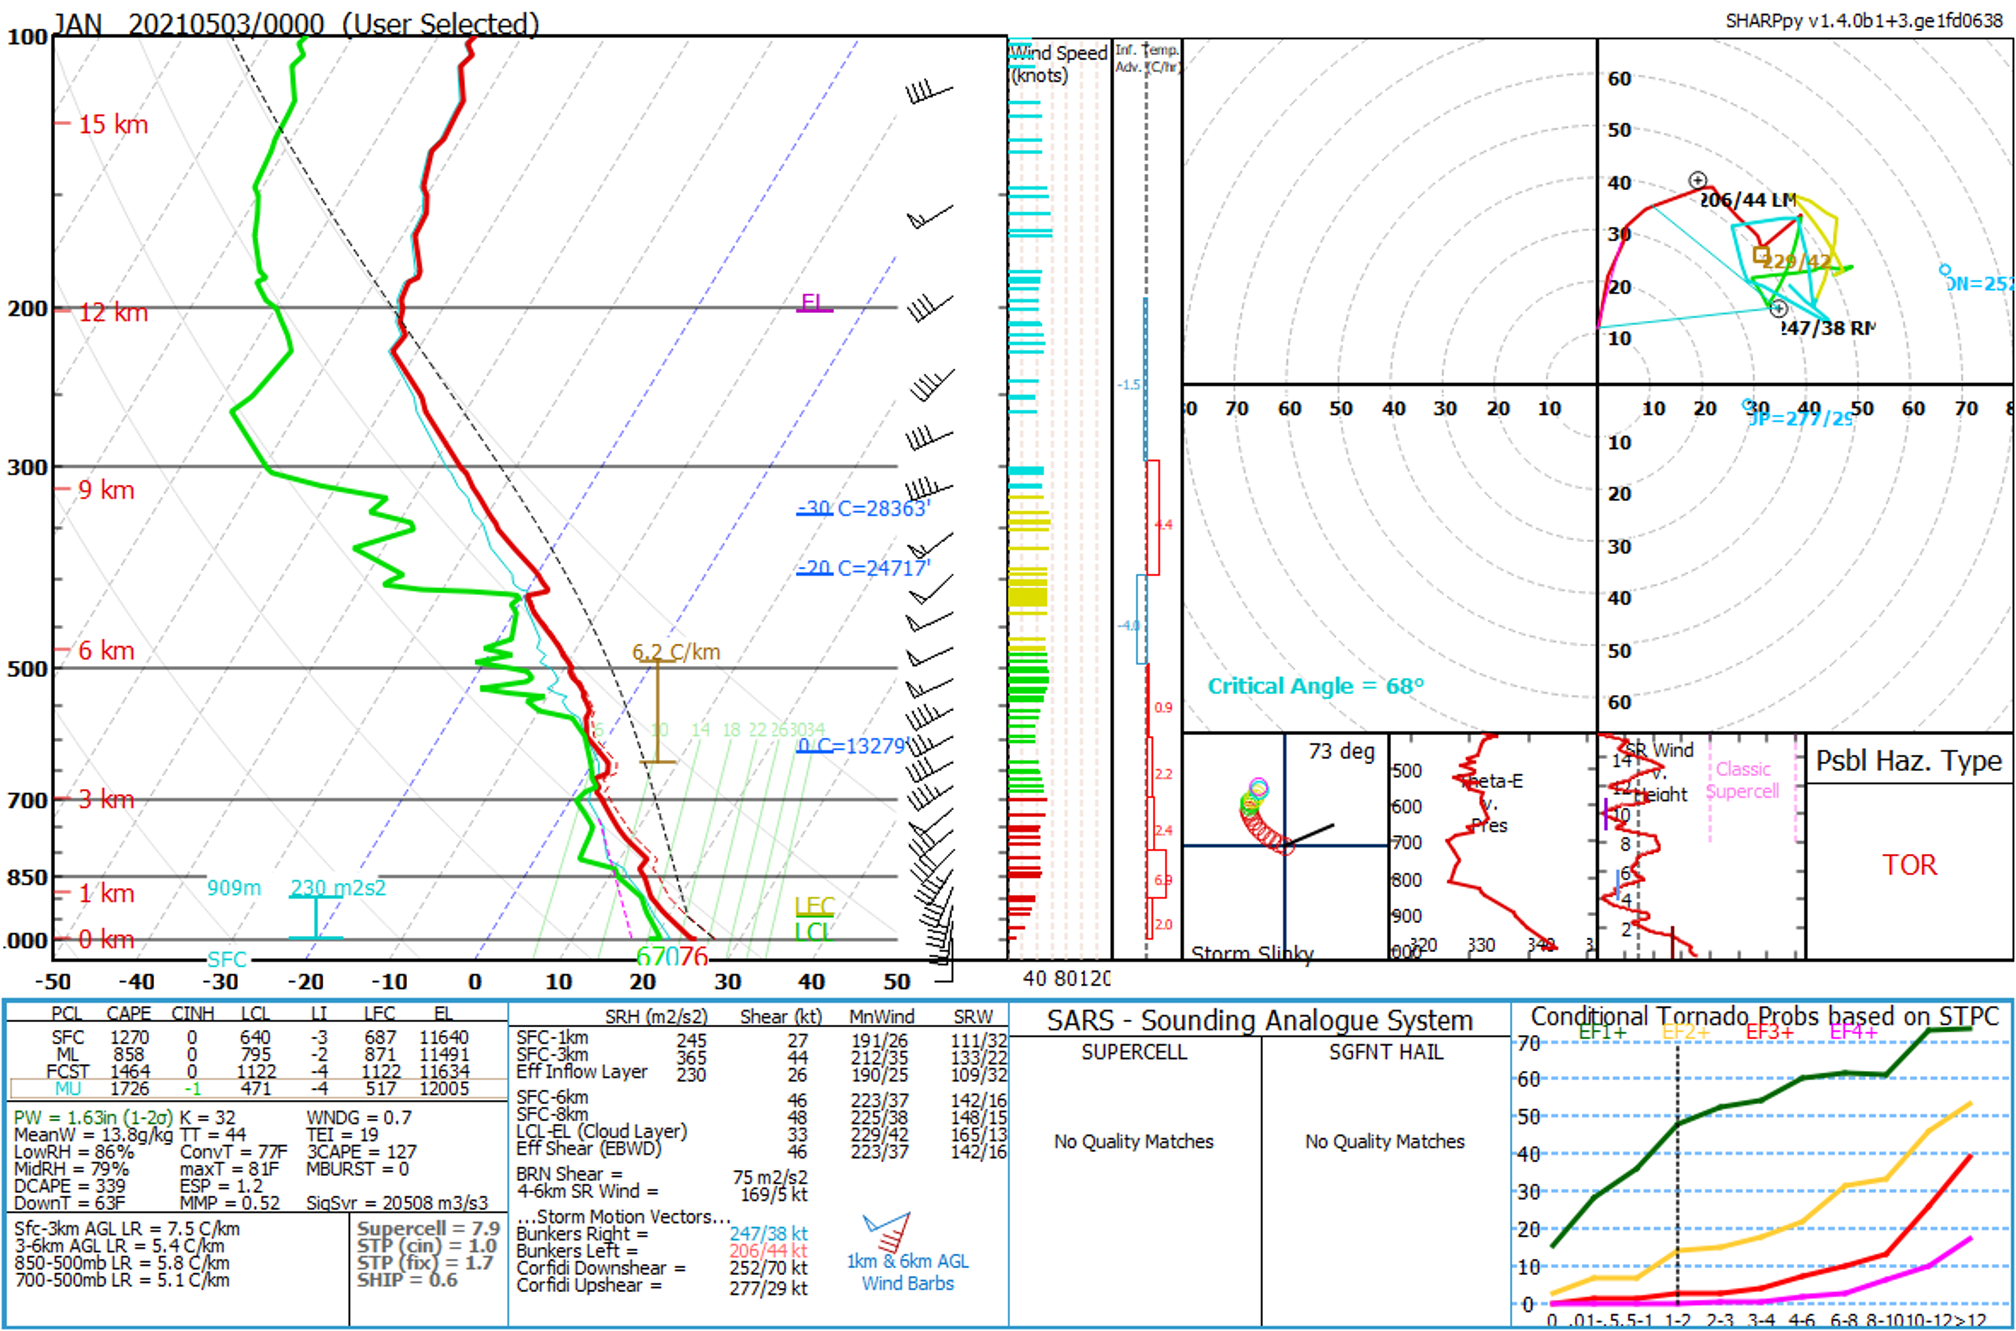This screenshot has height=1331, width=2016.
Task: Click the LFC marker on the skew-T
Action: pos(814,906)
